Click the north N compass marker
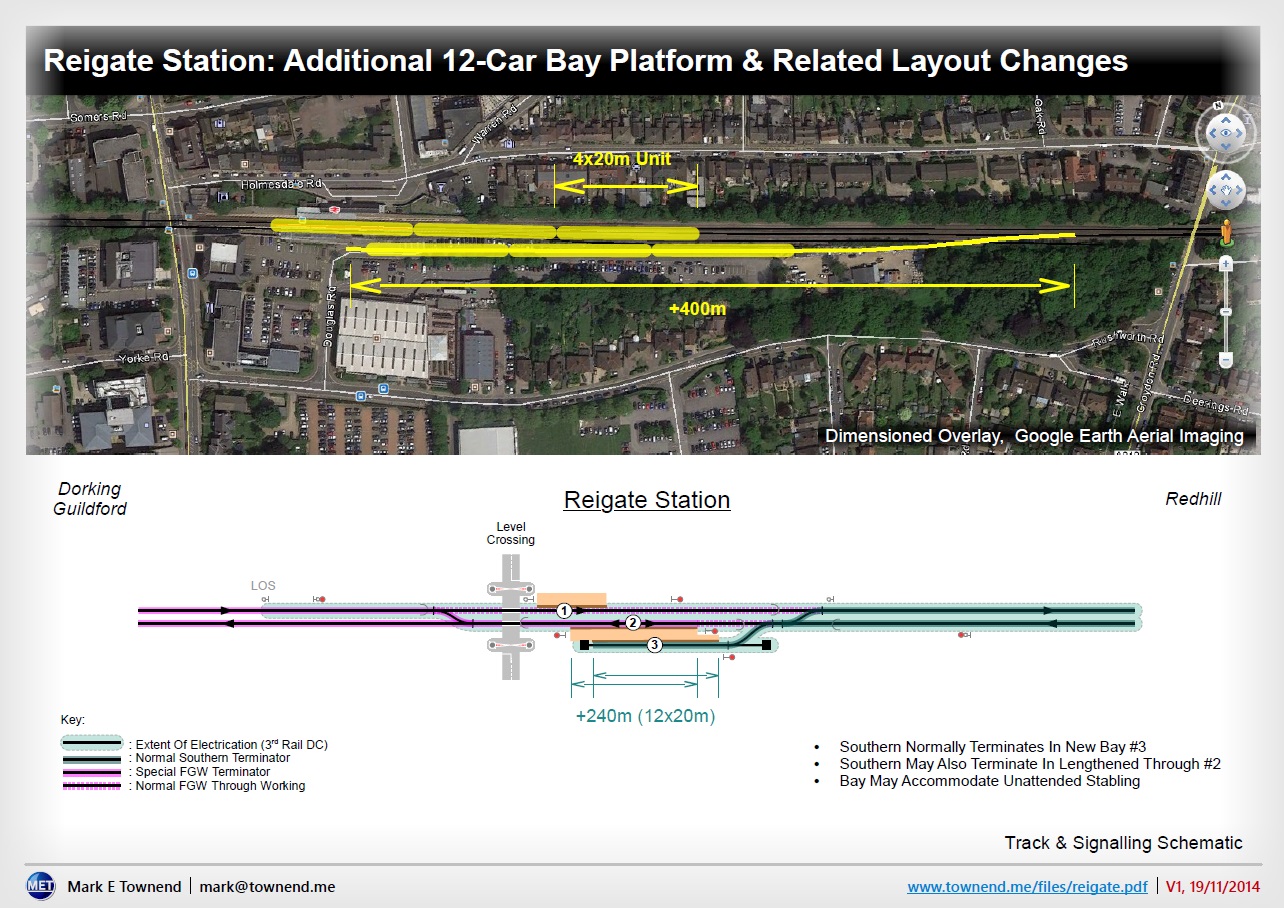This screenshot has width=1284, height=908. coord(1217,105)
